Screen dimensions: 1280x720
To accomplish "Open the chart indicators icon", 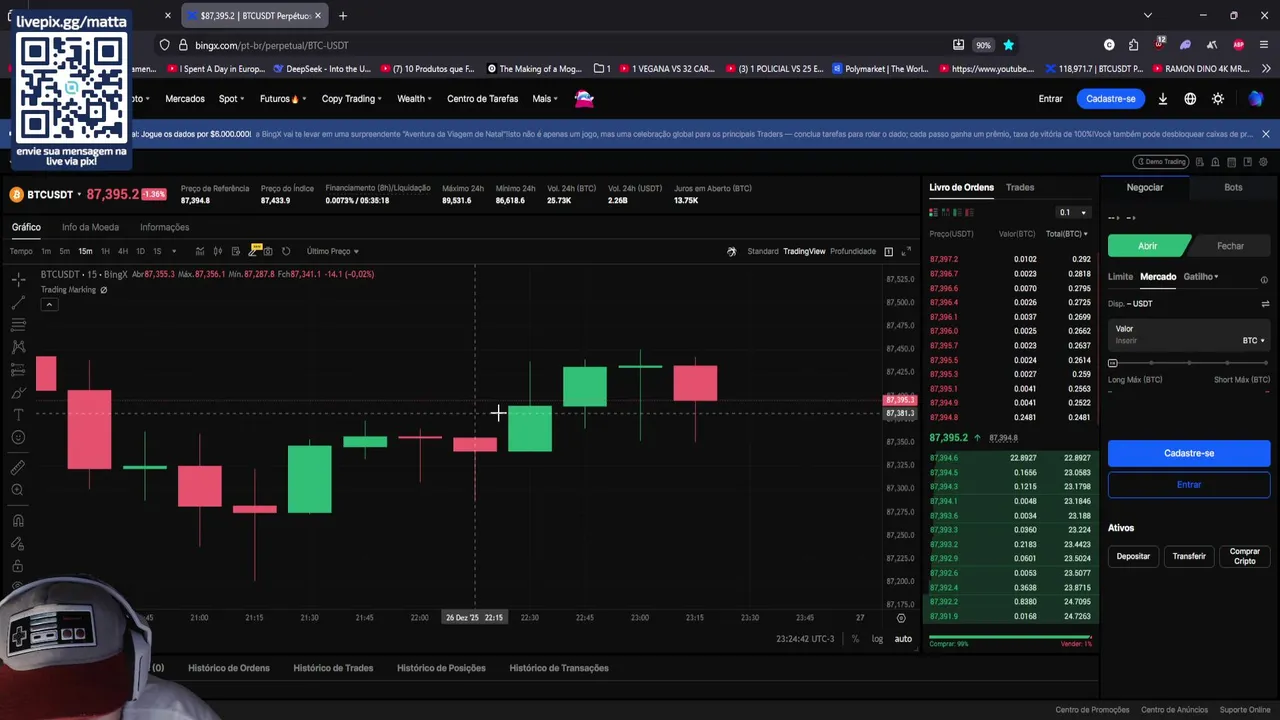I will coord(200,251).
